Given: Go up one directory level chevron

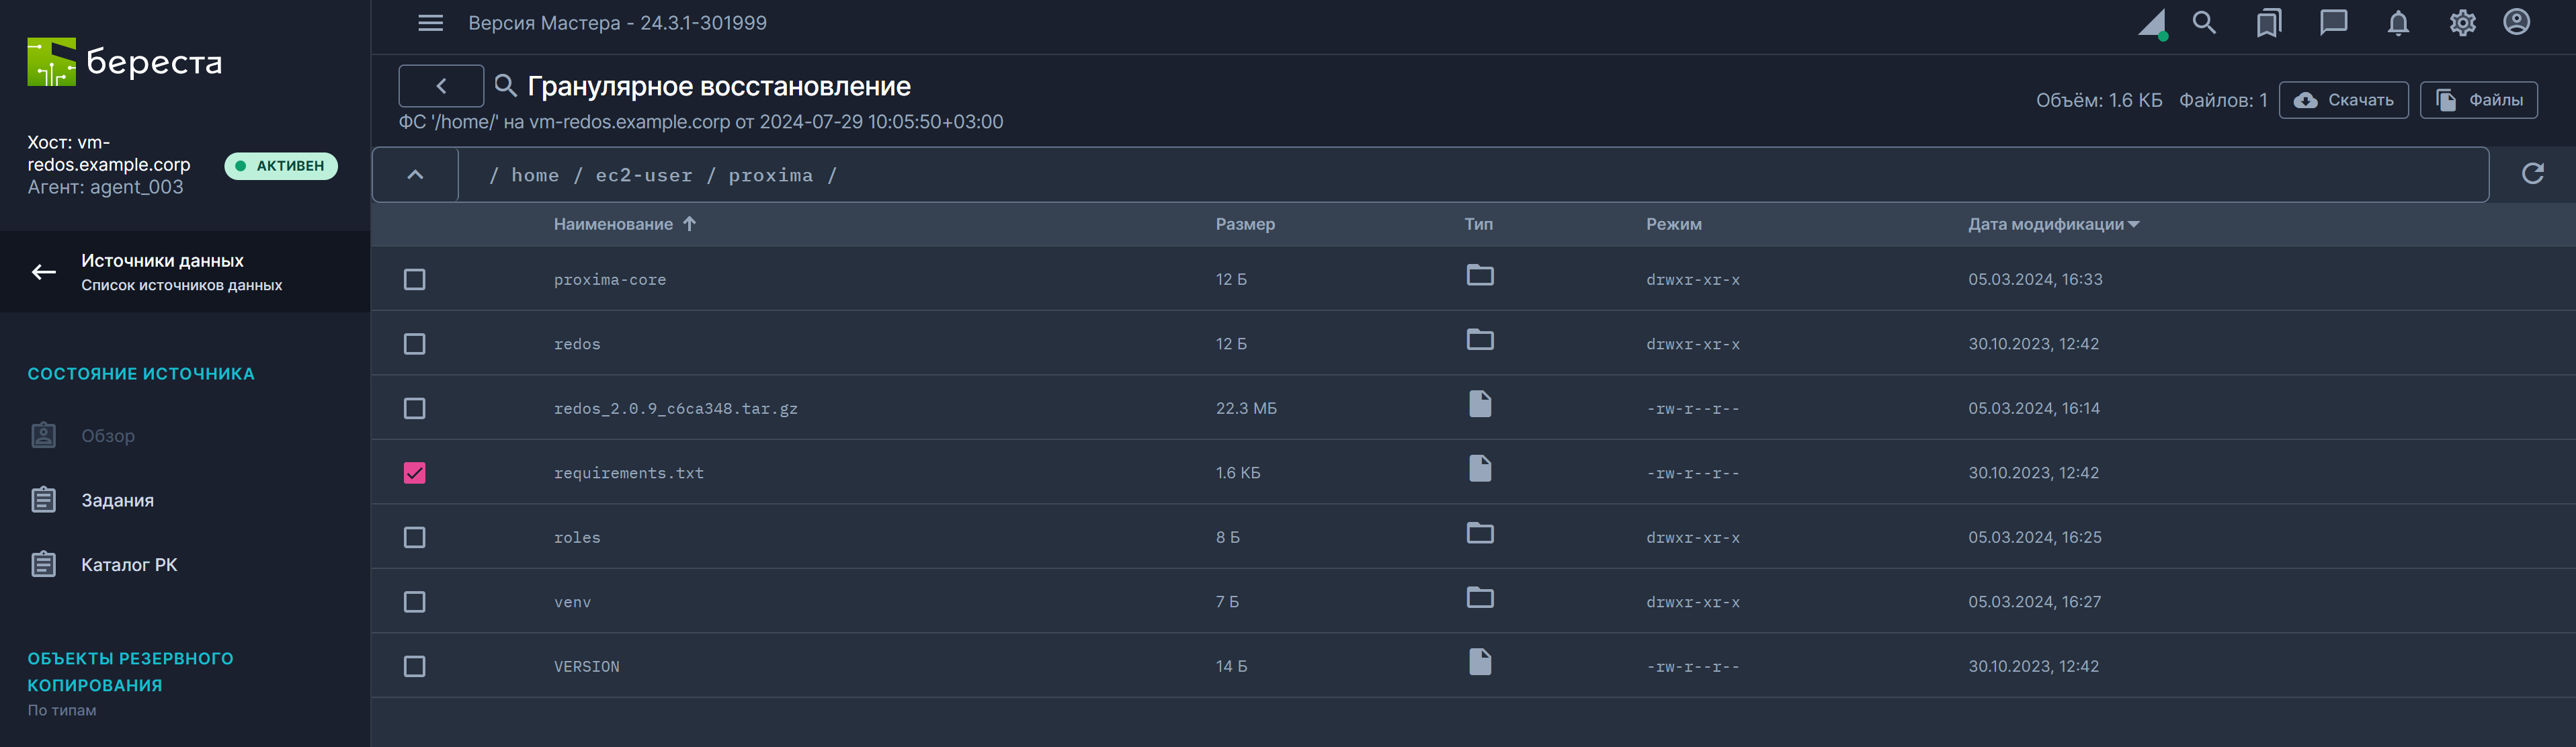Looking at the screenshot, I should pos(415,175).
